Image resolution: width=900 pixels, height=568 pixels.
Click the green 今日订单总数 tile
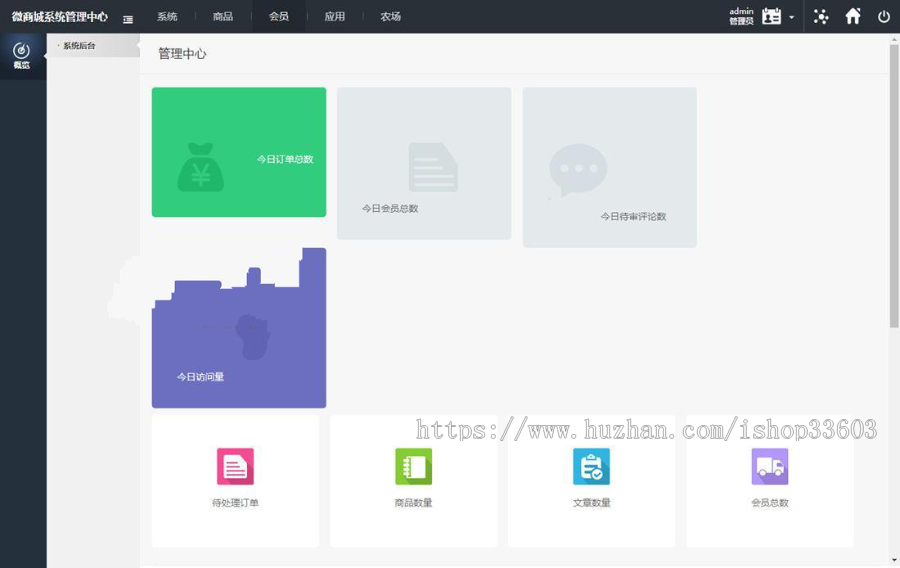click(239, 152)
